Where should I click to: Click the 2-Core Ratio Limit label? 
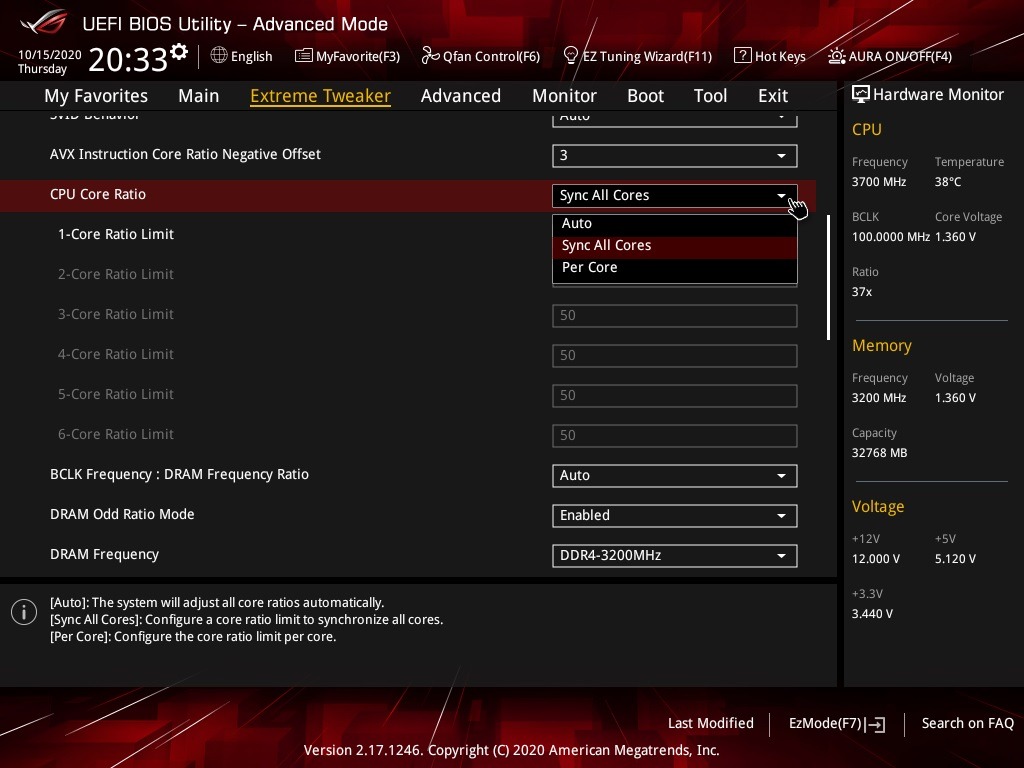(x=116, y=274)
